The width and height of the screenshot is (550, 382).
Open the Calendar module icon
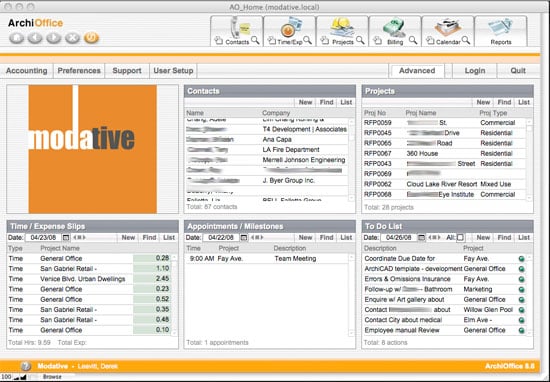(x=448, y=27)
